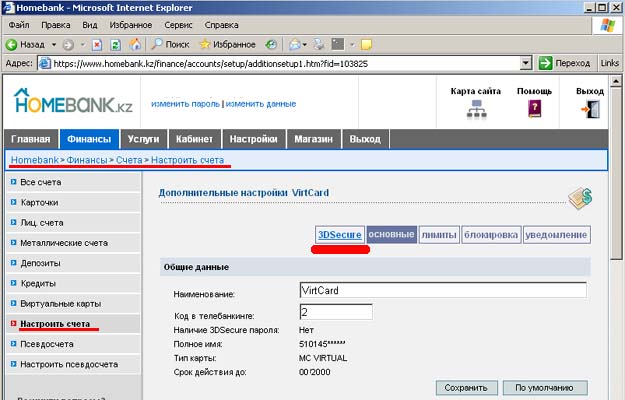
Task: Refresh the page using toolbar icon
Action: (116, 45)
